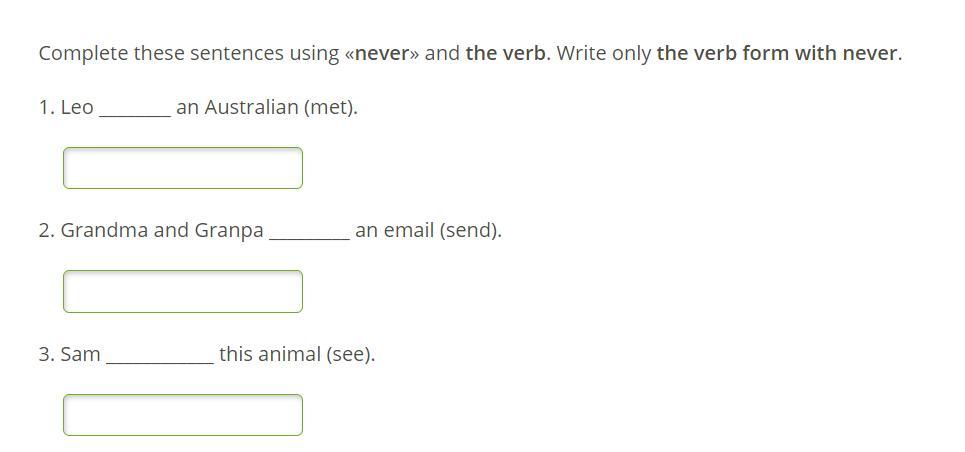Click the word Granpa in sentence 2
This screenshot has width=965, height=452.
click(x=229, y=232)
